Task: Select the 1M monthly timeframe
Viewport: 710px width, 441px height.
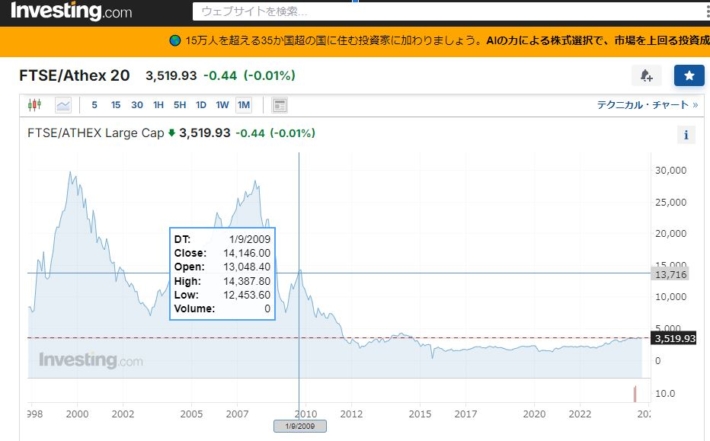Action: point(244,105)
